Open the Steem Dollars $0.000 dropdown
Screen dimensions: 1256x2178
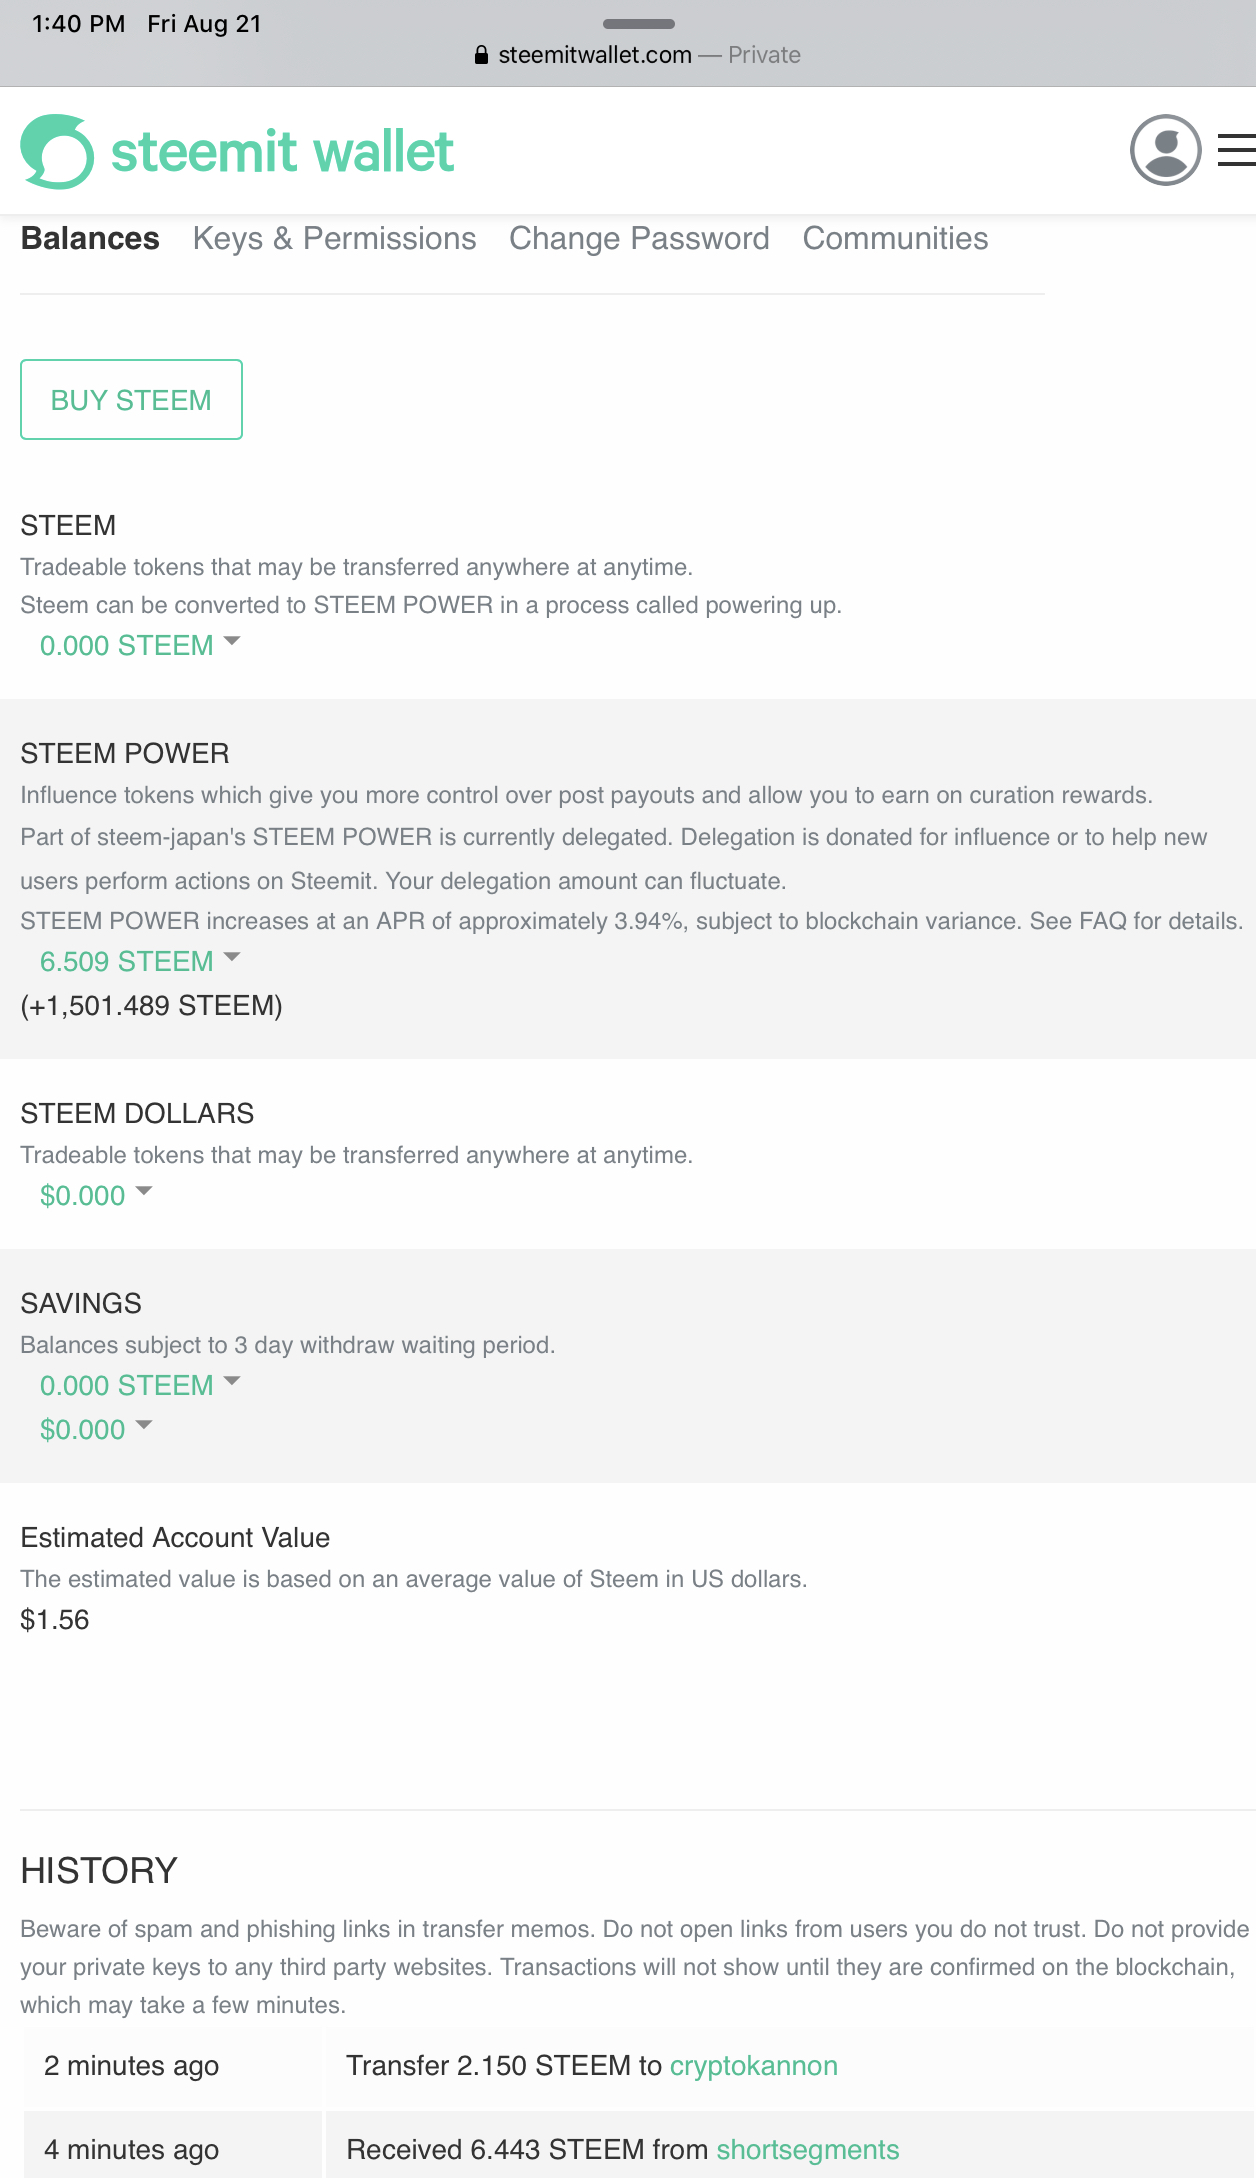click(x=96, y=1195)
